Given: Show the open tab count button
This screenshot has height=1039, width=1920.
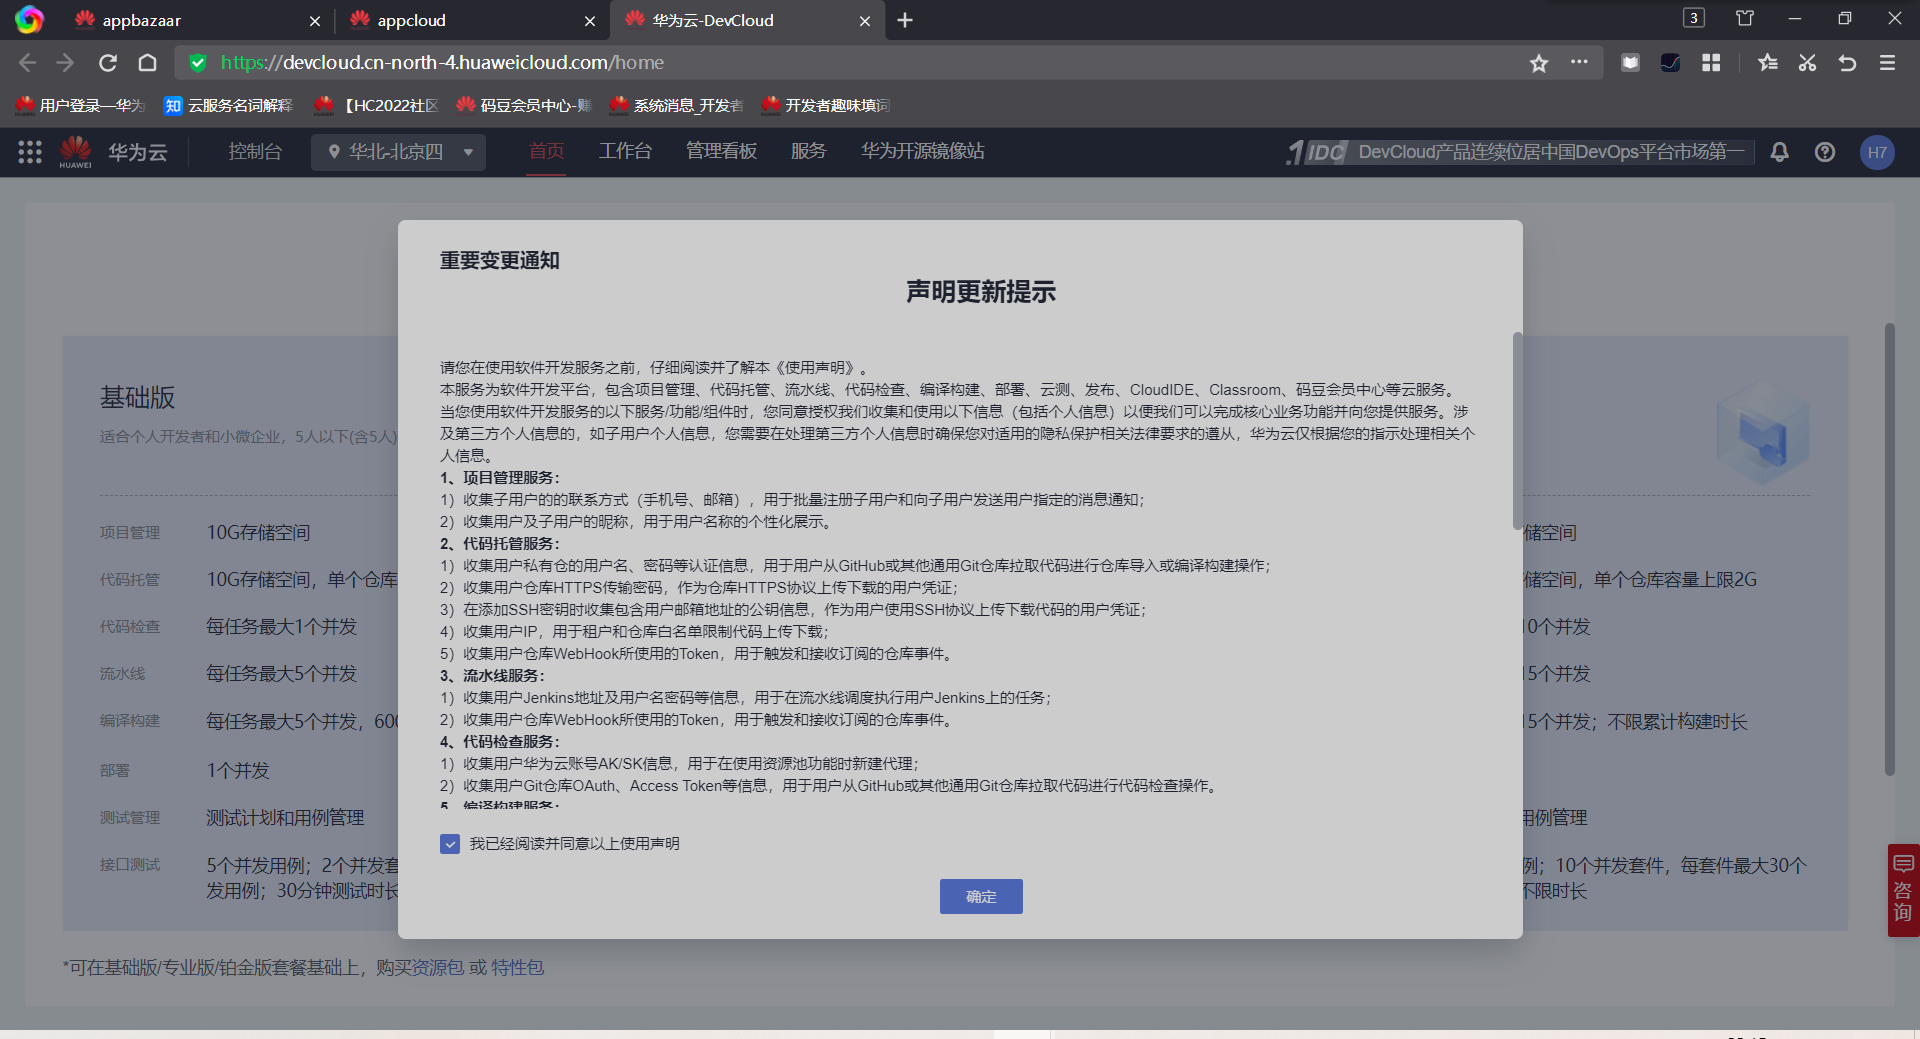Looking at the screenshot, I should click(x=1694, y=18).
